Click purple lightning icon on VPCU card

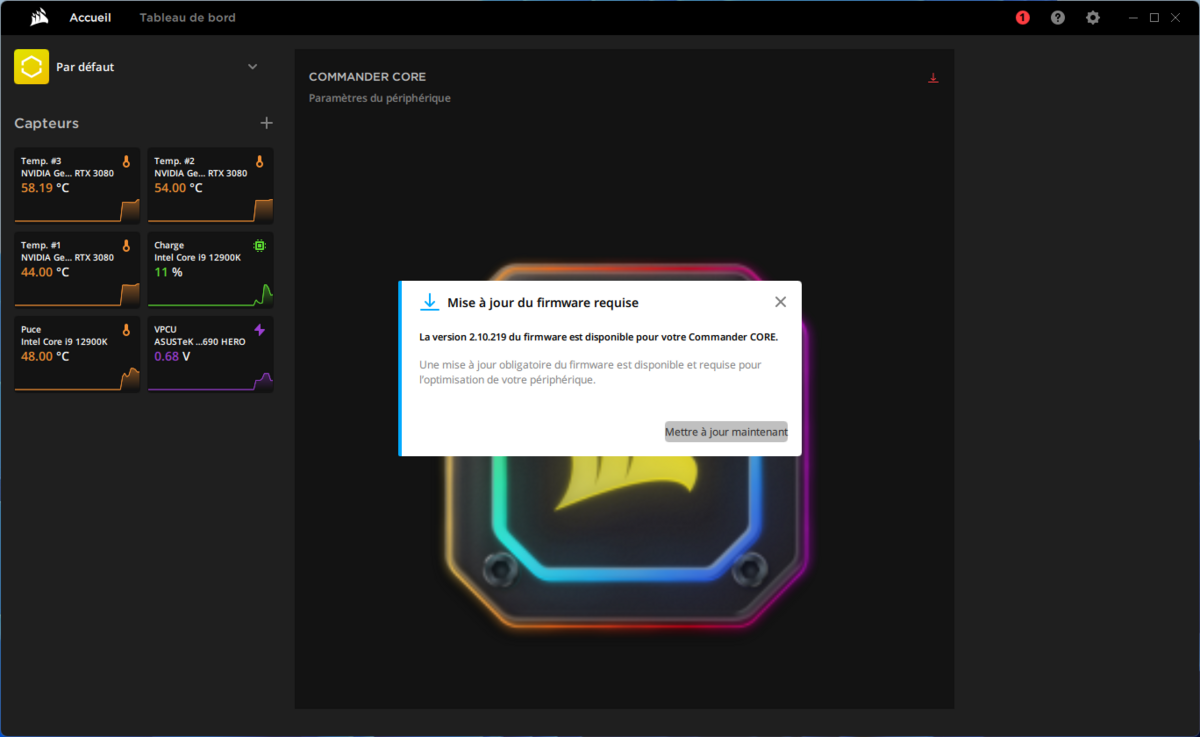(259, 329)
